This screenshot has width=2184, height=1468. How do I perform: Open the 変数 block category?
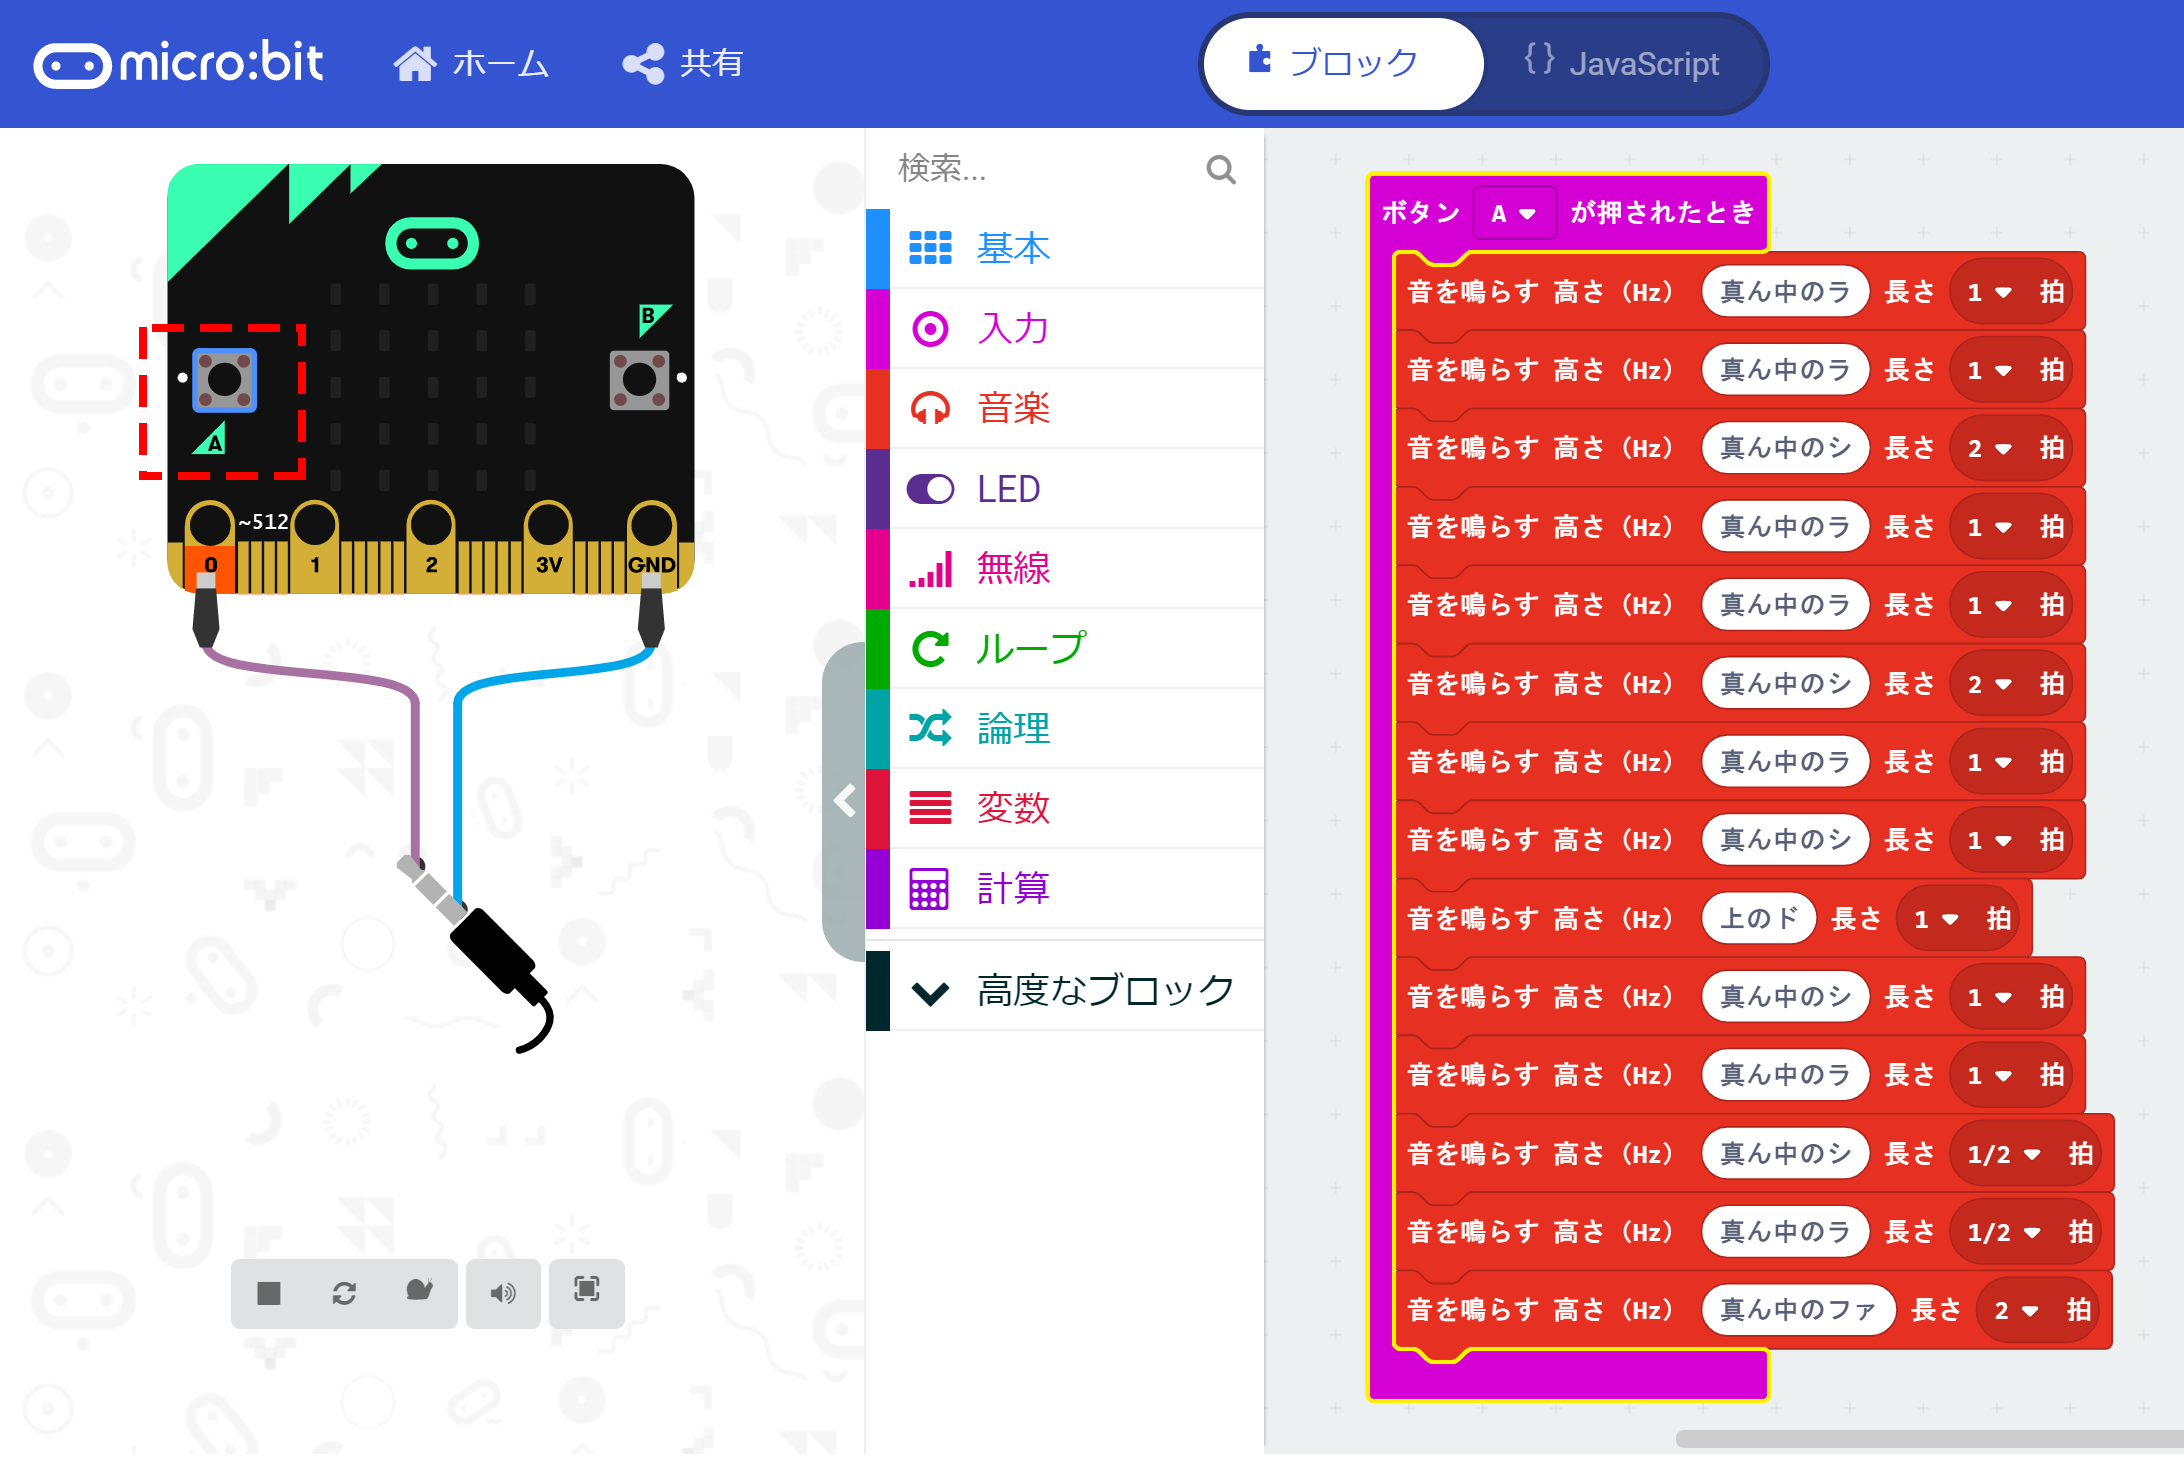pos(1012,808)
